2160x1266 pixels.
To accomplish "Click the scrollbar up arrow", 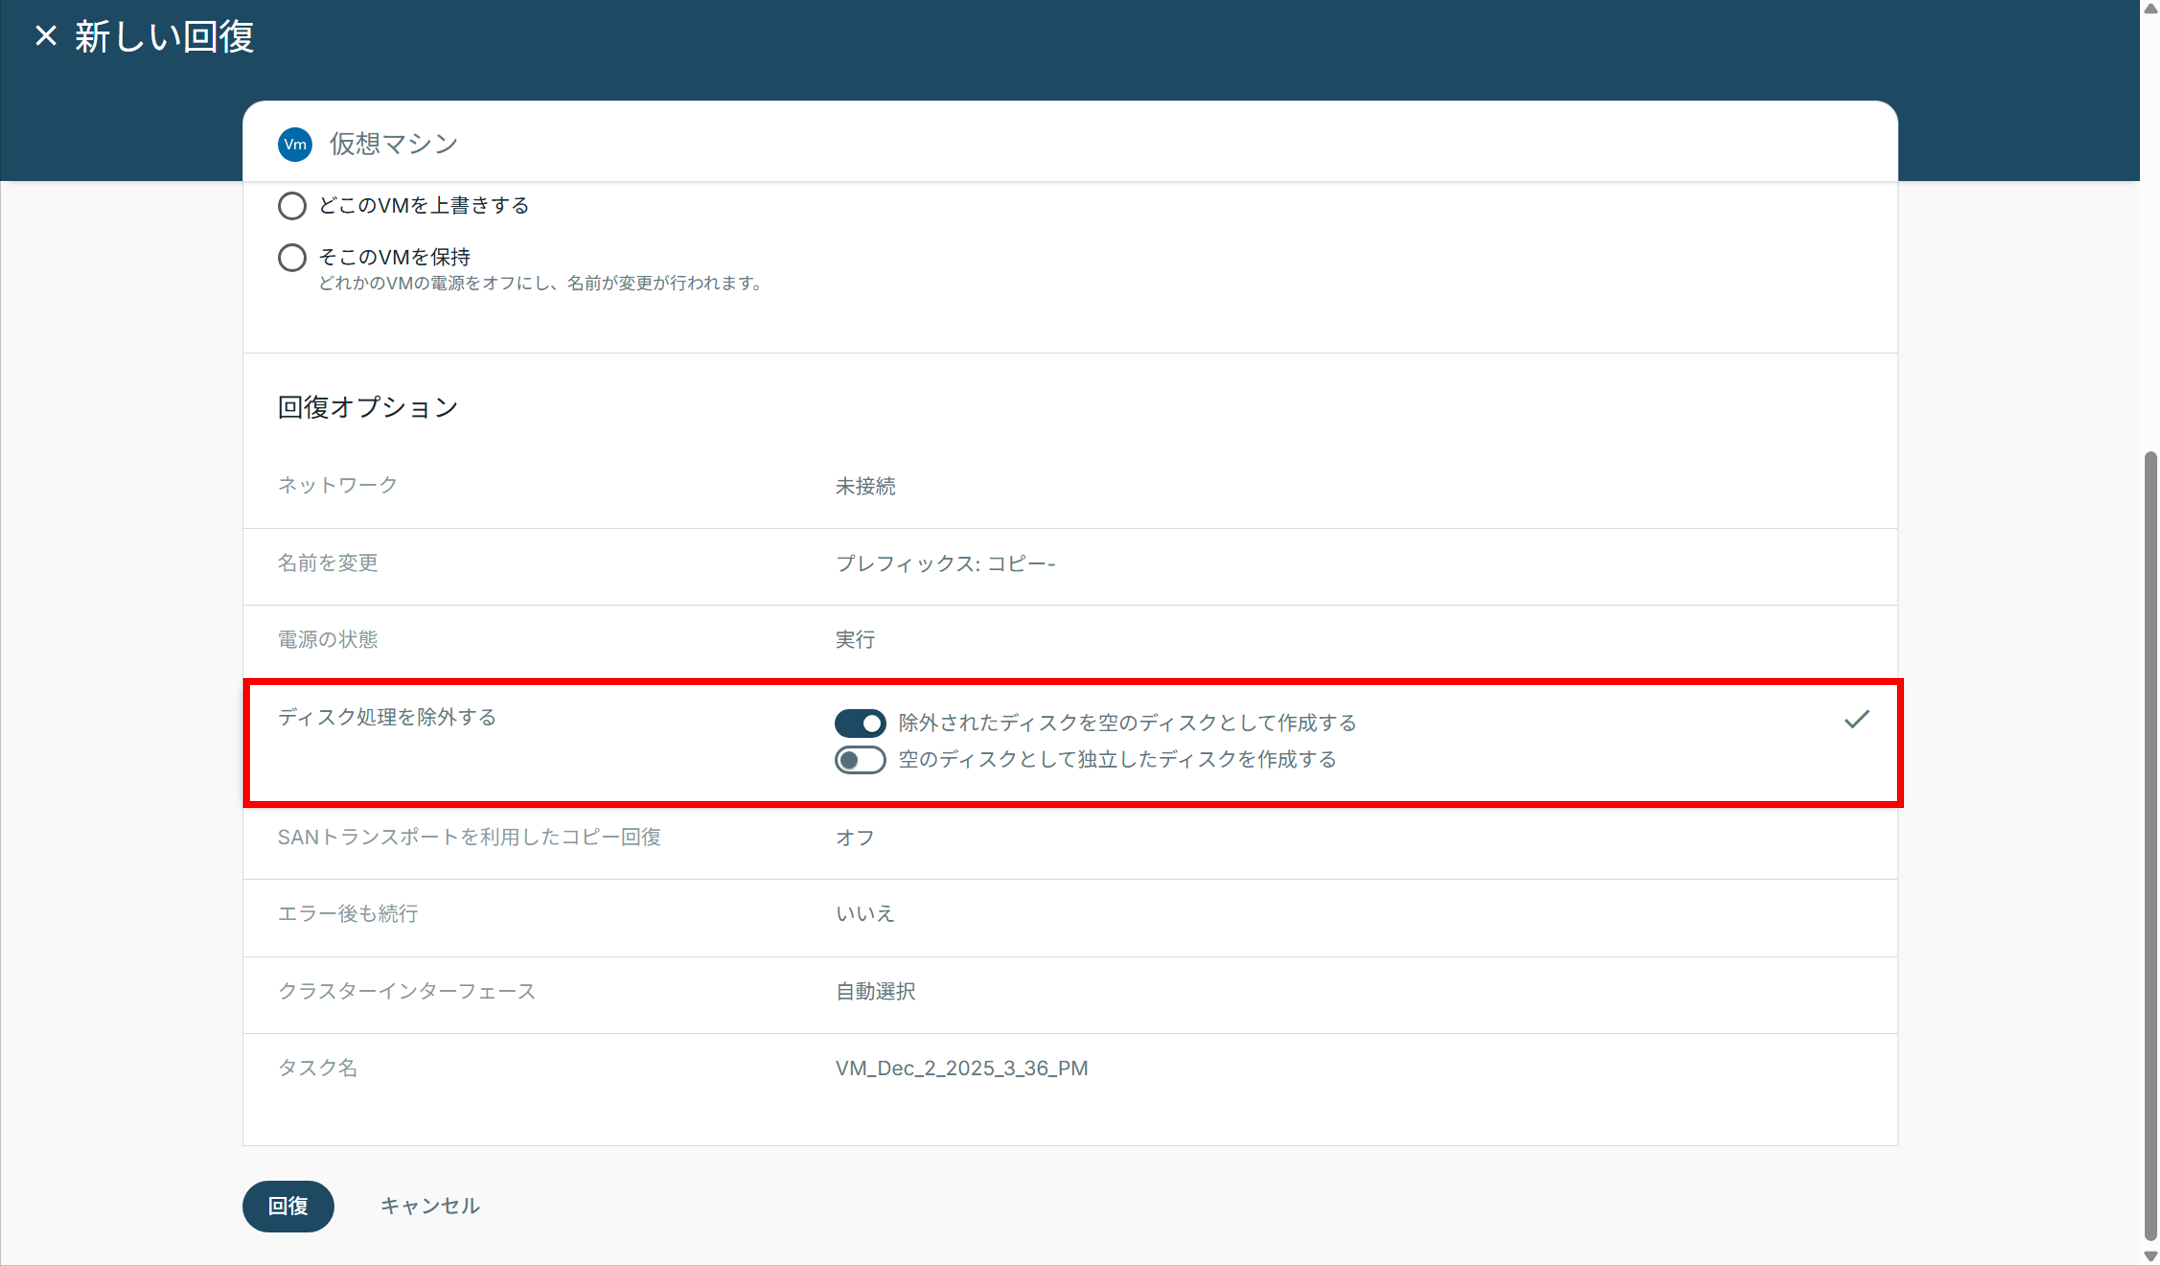I will point(2150,8).
